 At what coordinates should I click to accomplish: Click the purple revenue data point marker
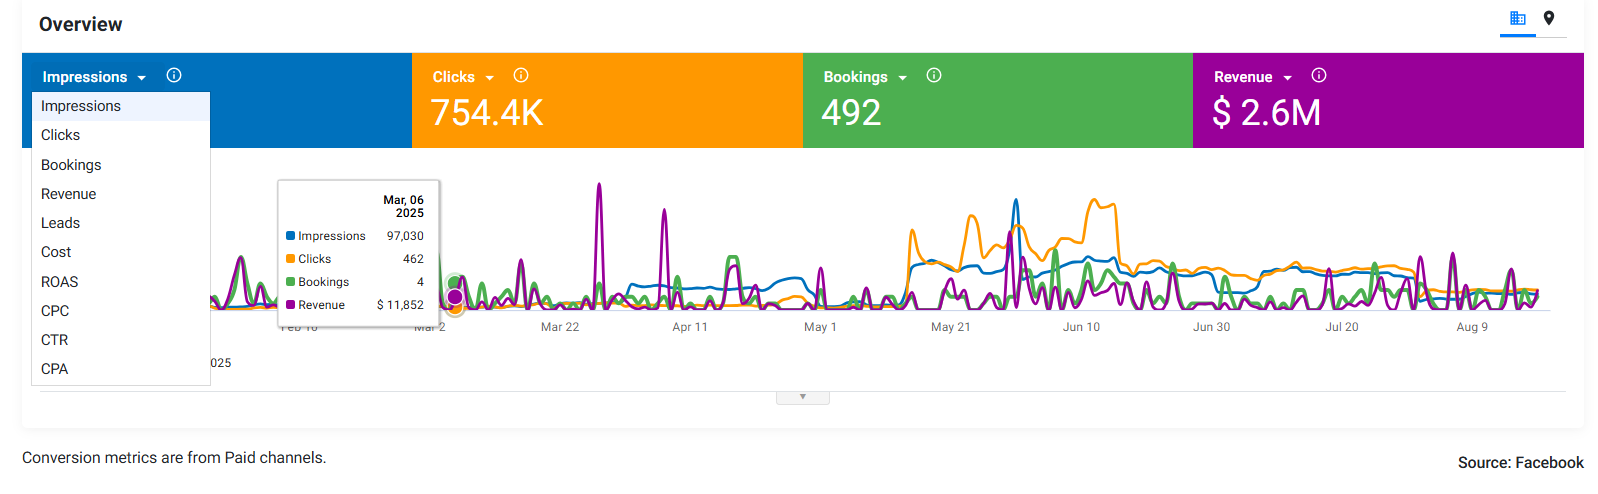(x=455, y=296)
